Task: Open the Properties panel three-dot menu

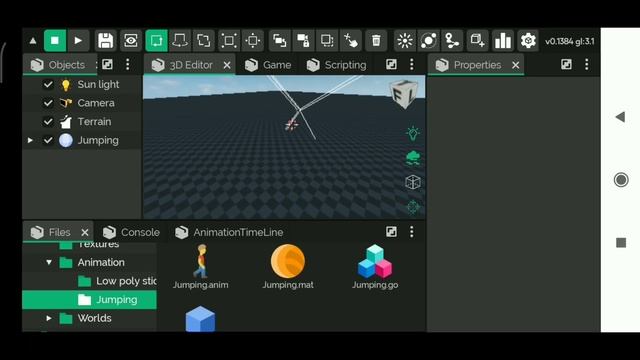Action: click(587, 64)
